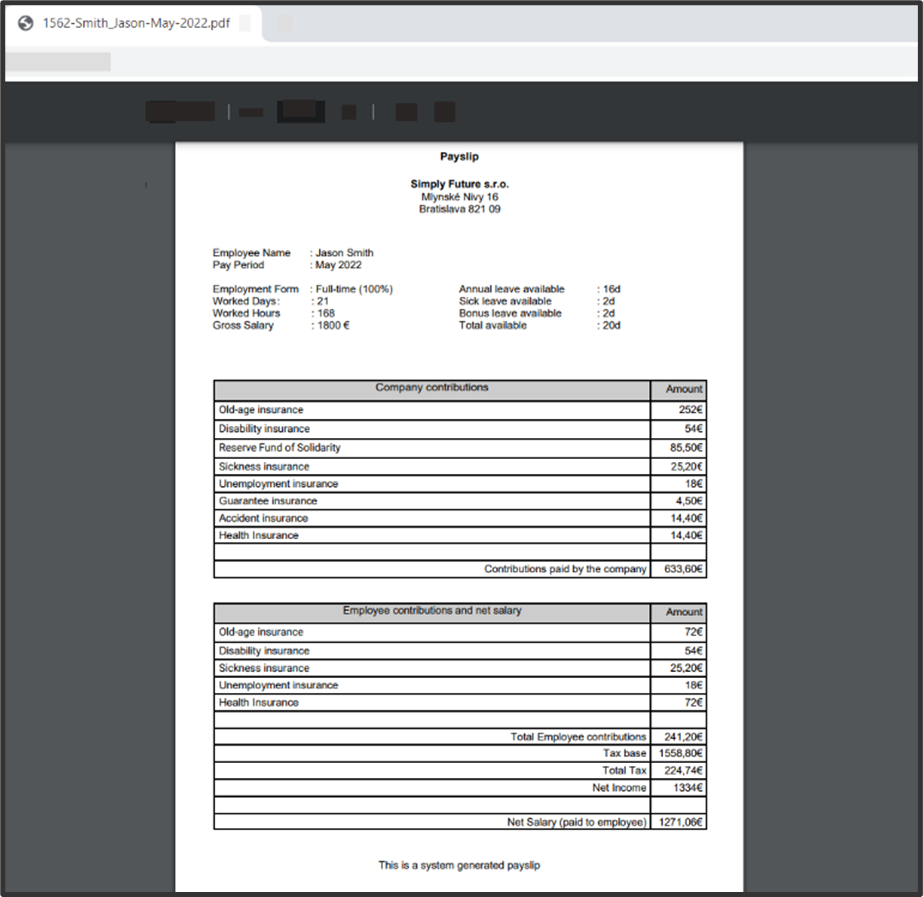Screen dimensions: 923x897
Task: Click the "Total Tax" label
Action: tap(624, 770)
